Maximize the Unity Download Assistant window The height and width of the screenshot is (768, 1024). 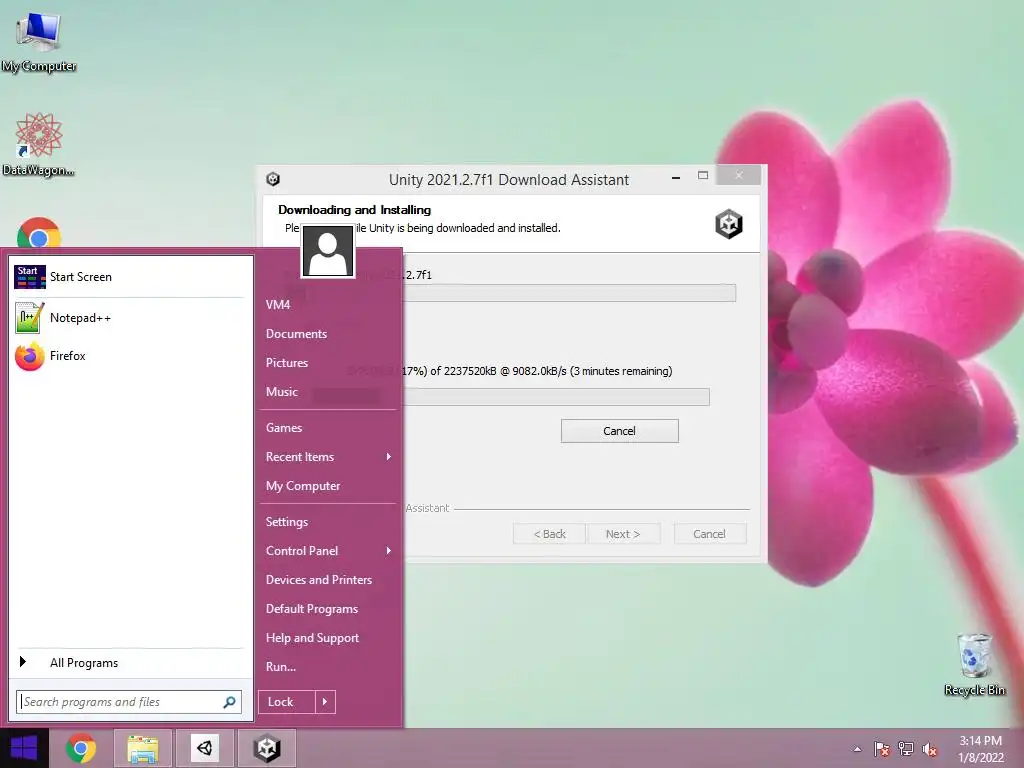click(703, 176)
